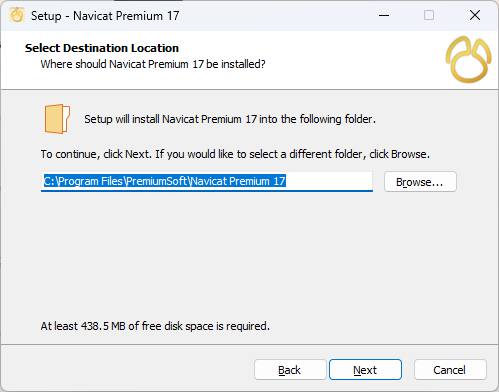
Task: Click the 'Setup will install Navicat Premium 17' message
Action: (230, 119)
